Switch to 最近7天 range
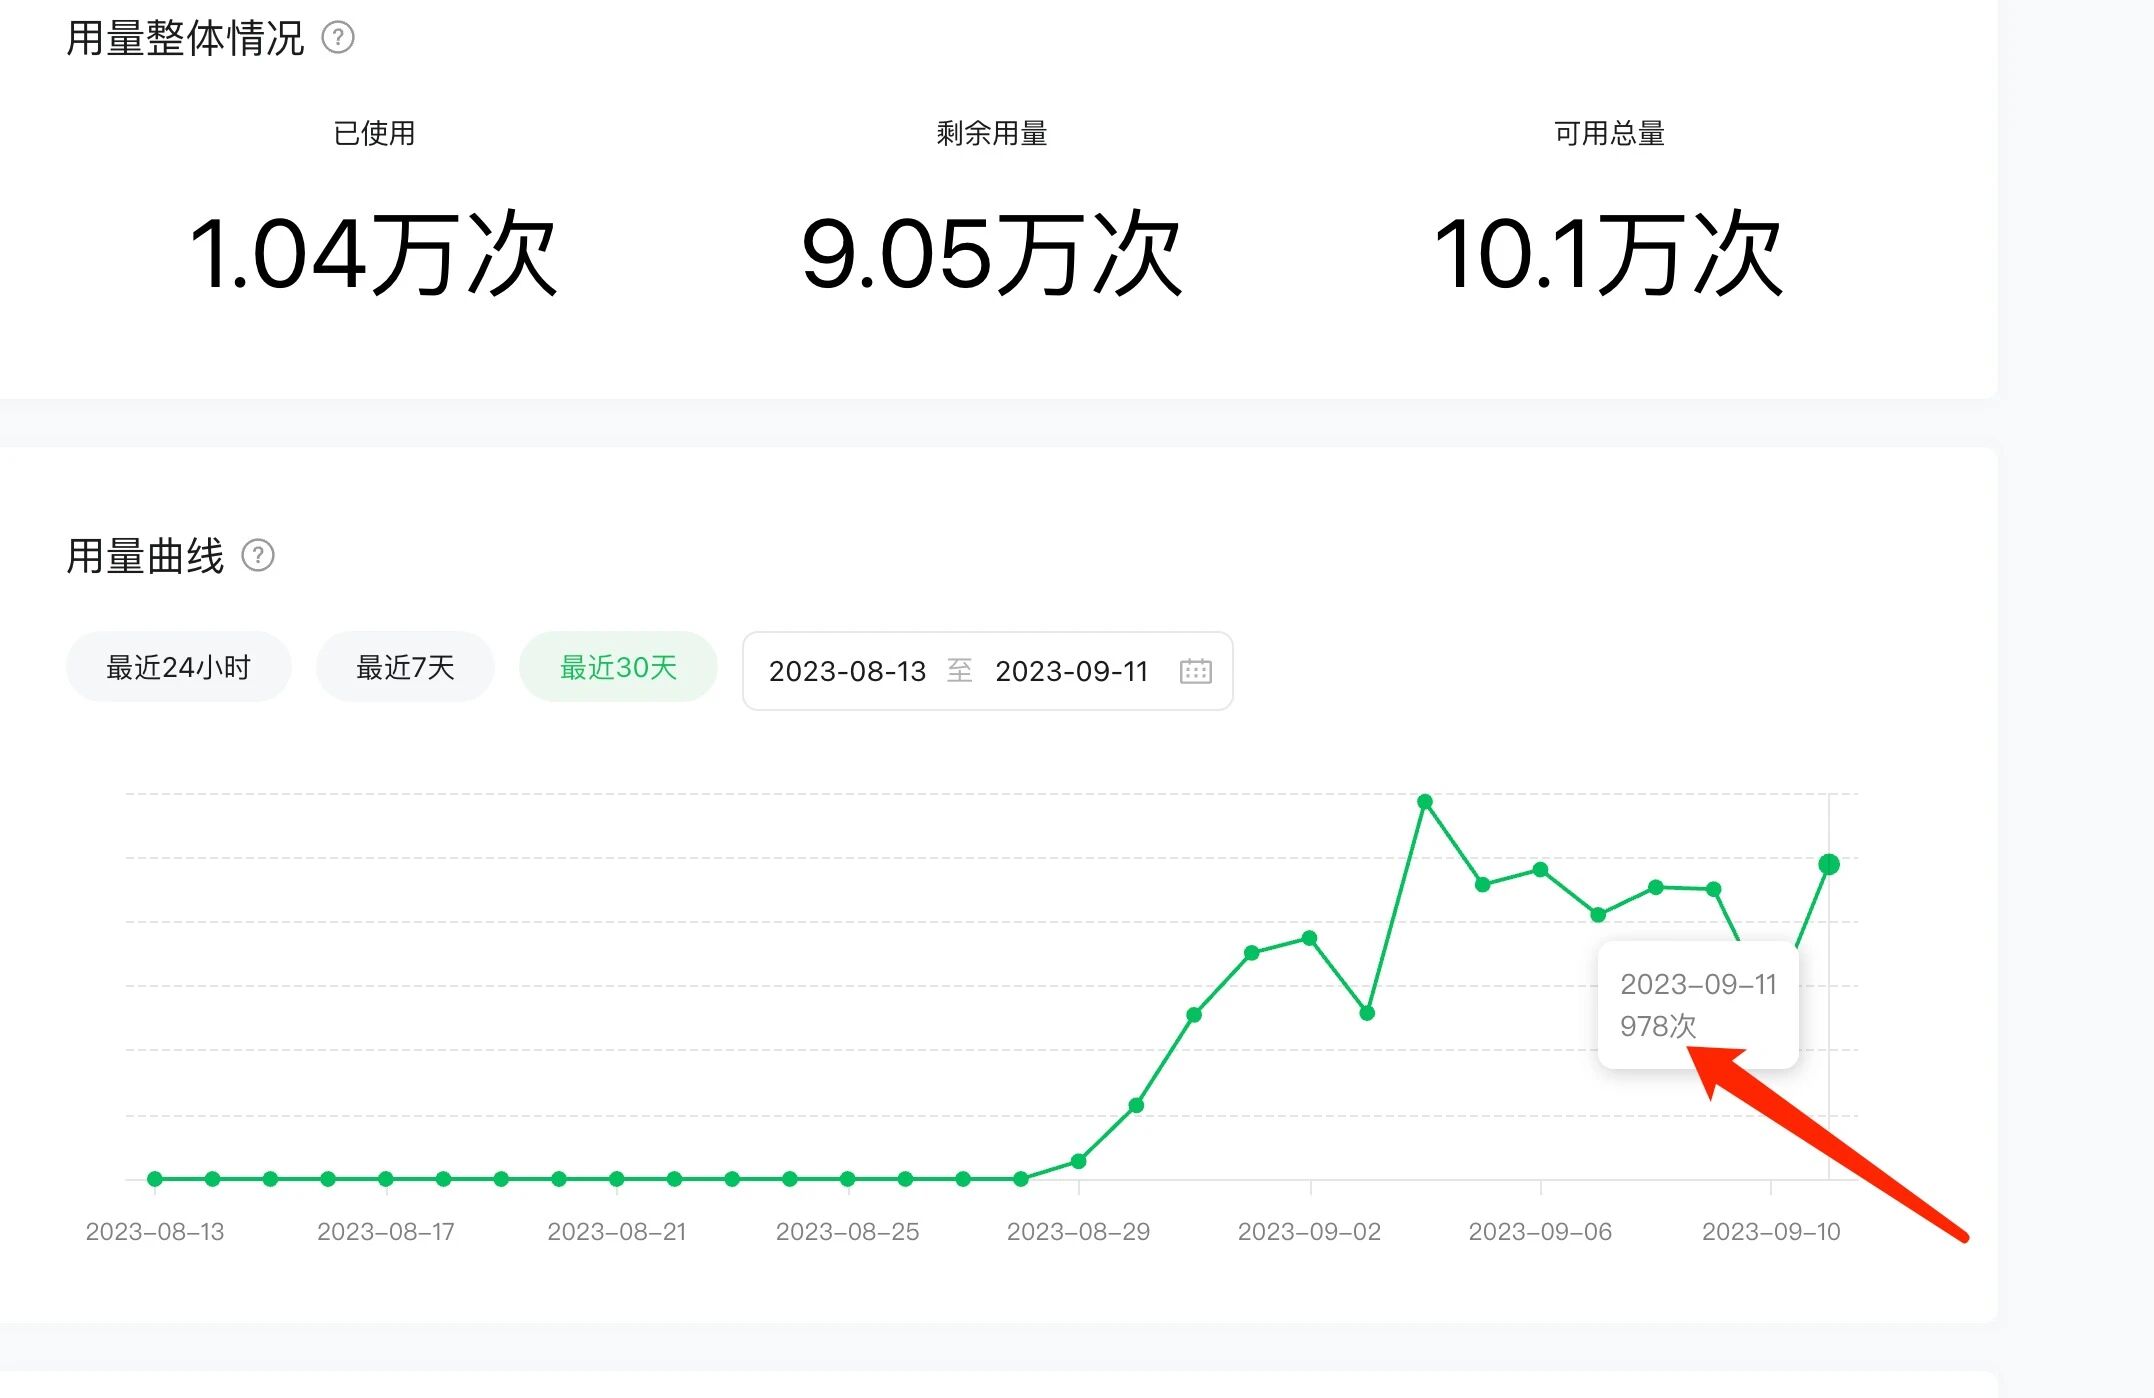Image resolution: width=2154 pixels, height=1398 pixels. pos(405,667)
